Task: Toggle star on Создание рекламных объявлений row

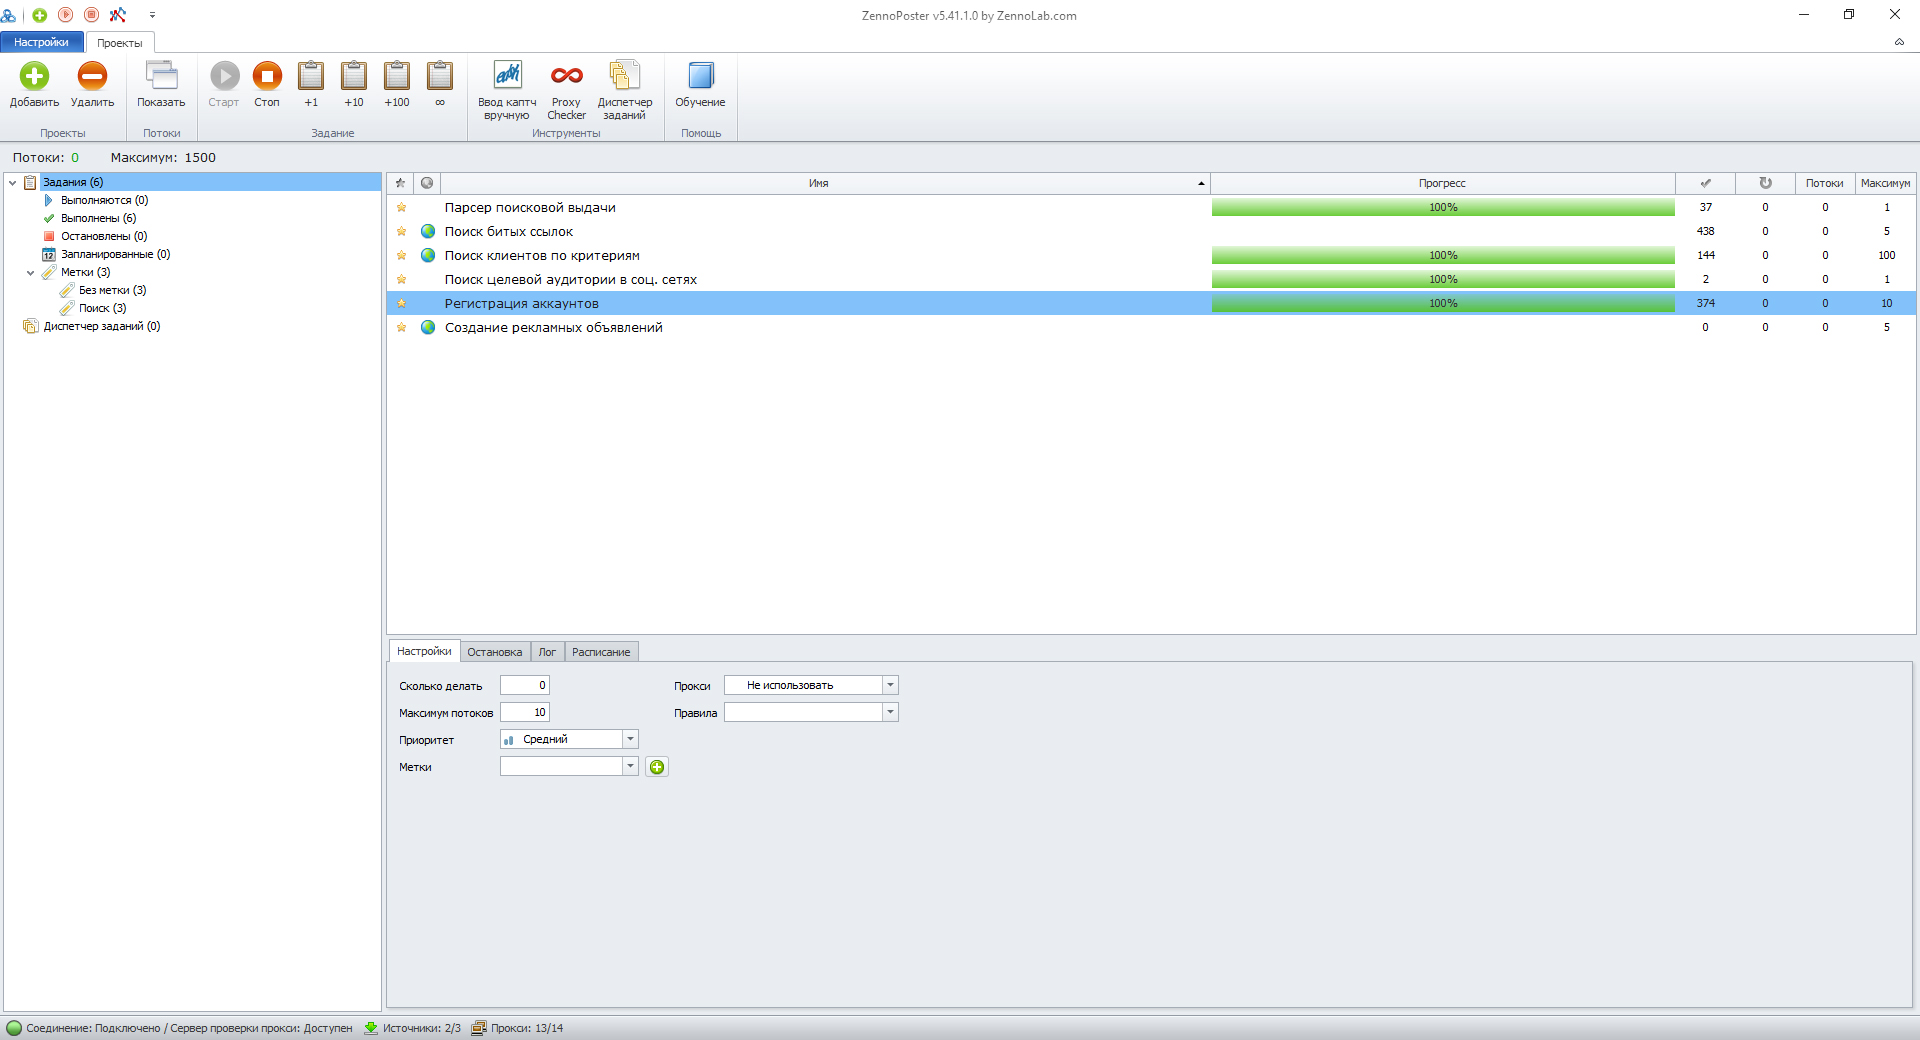Action: [x=401, y=328]
